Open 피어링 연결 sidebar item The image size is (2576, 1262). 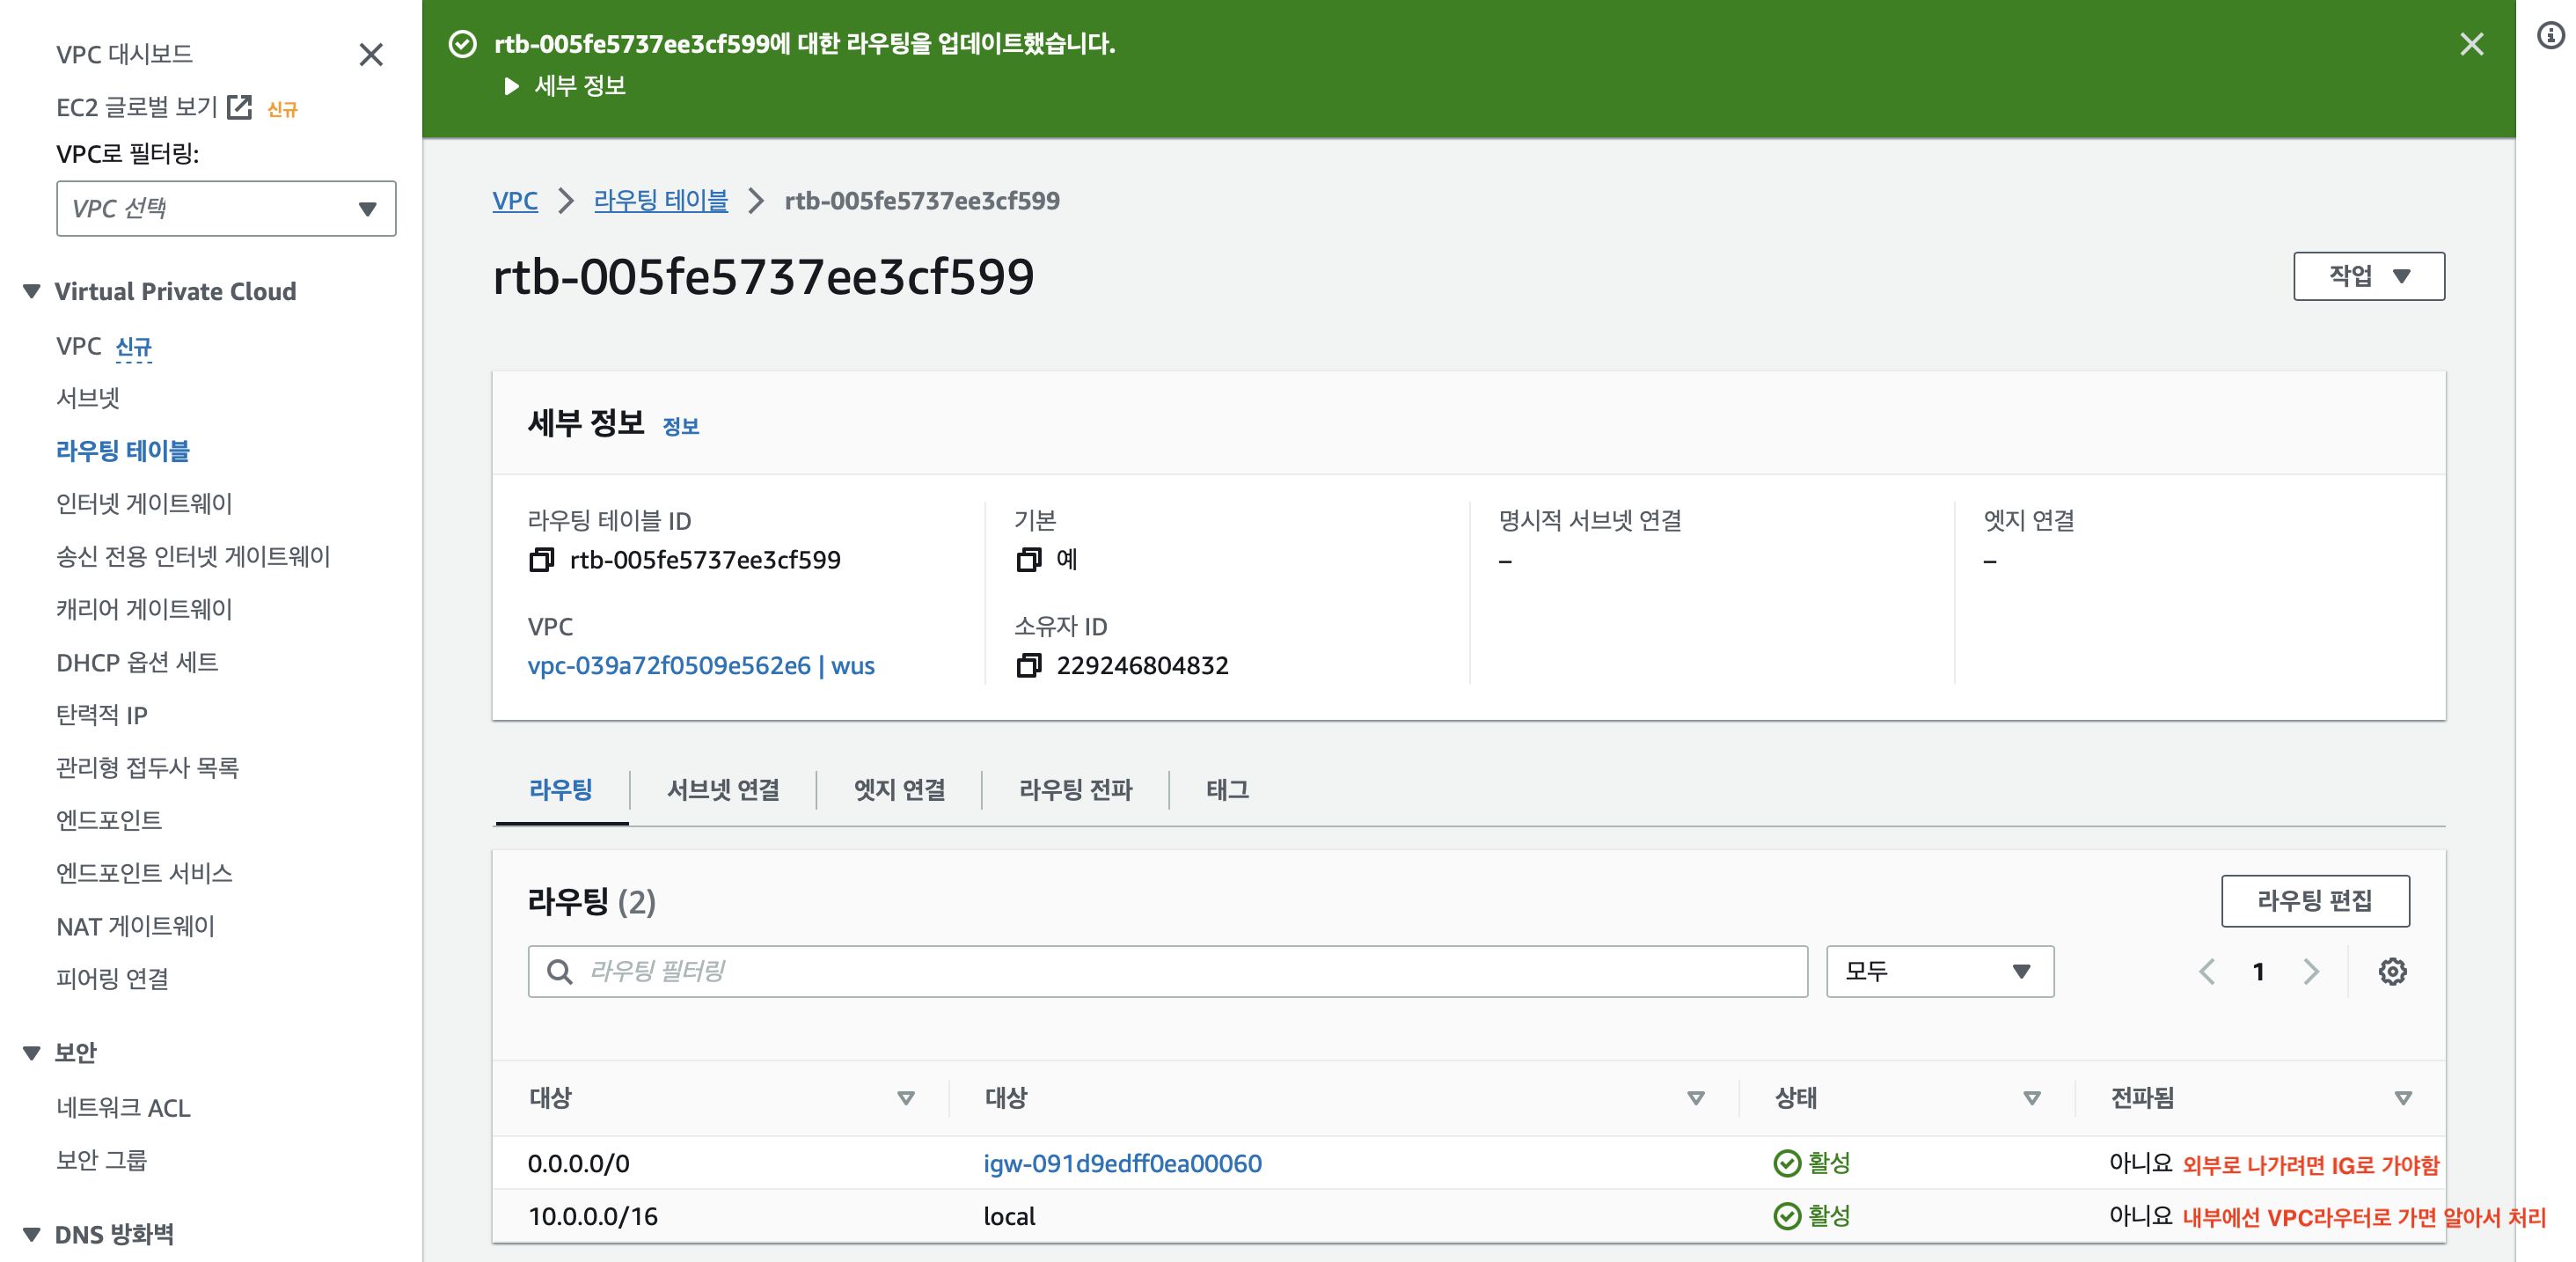point(112,979)
